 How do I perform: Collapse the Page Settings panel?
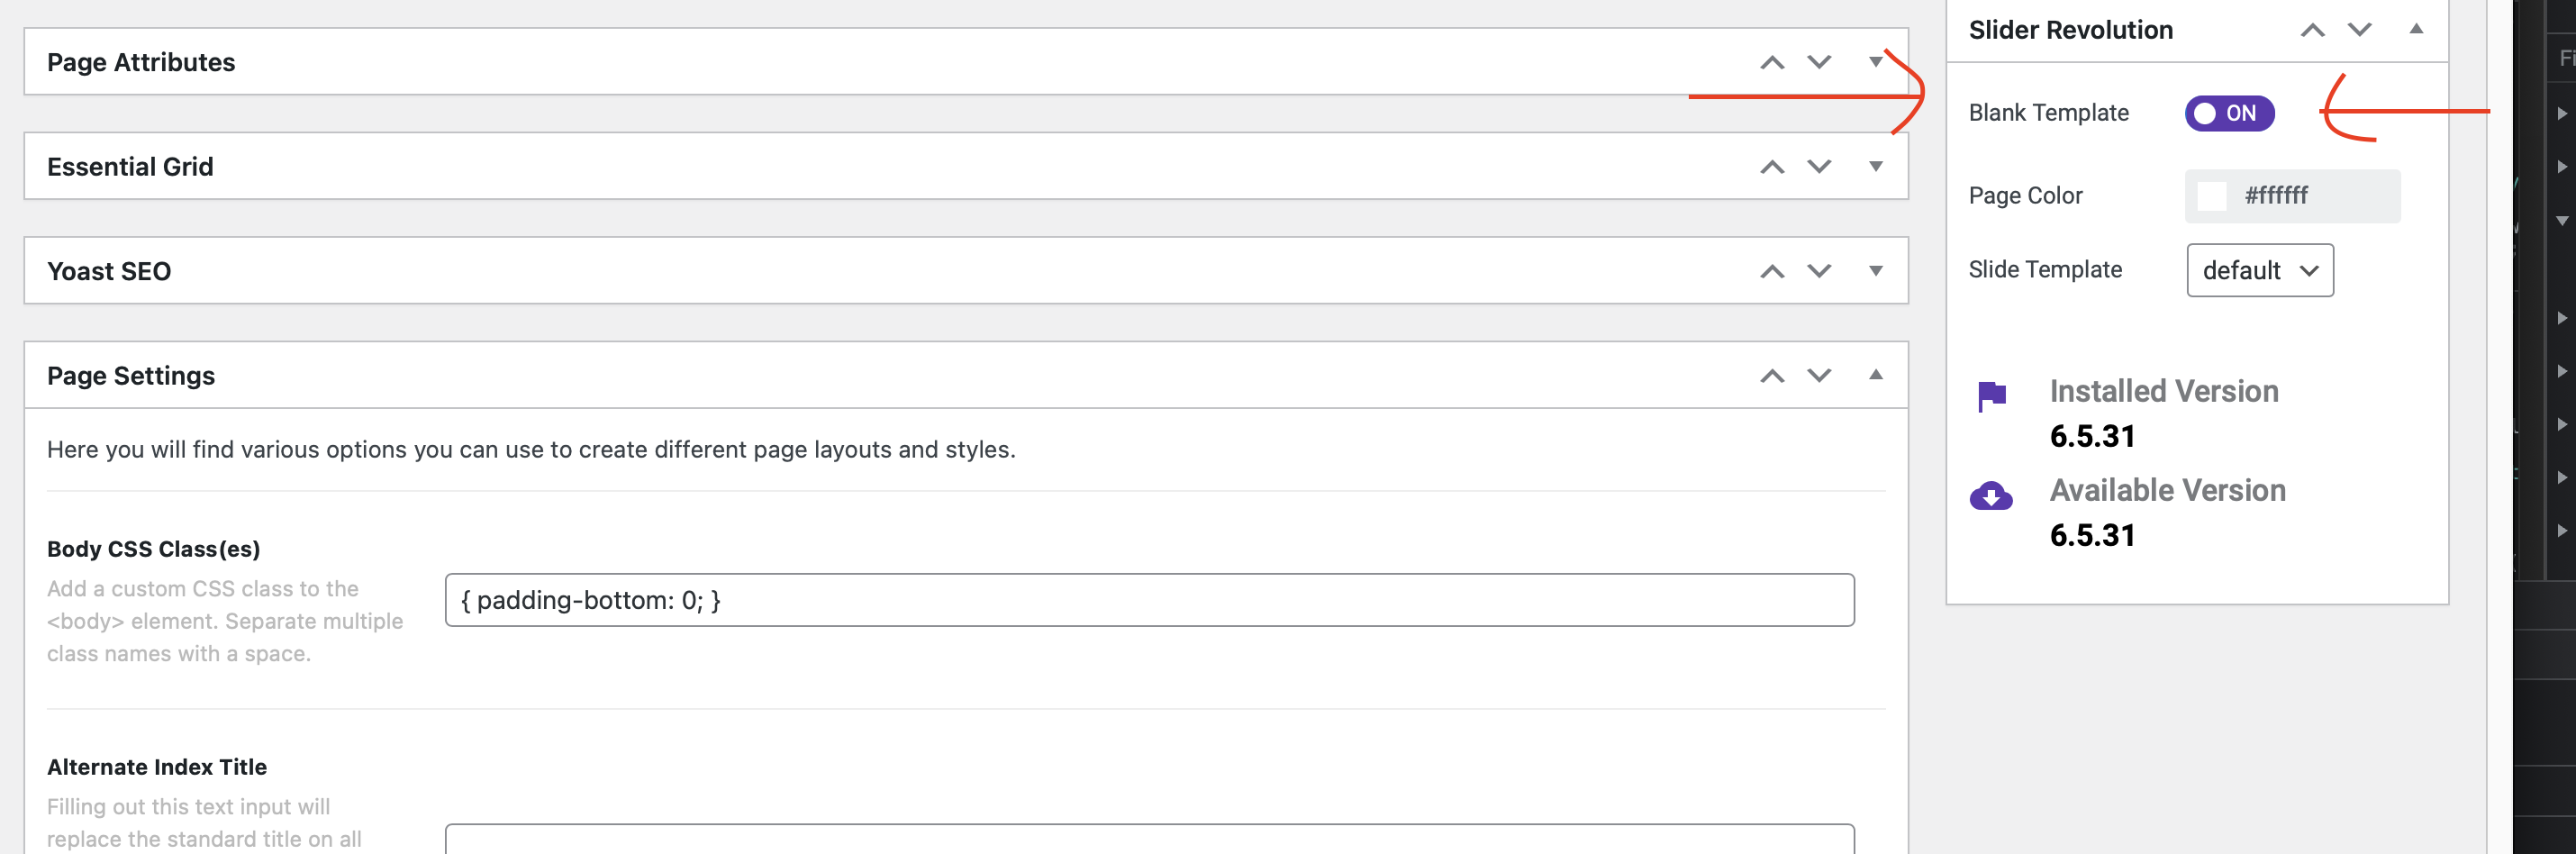1876,375
